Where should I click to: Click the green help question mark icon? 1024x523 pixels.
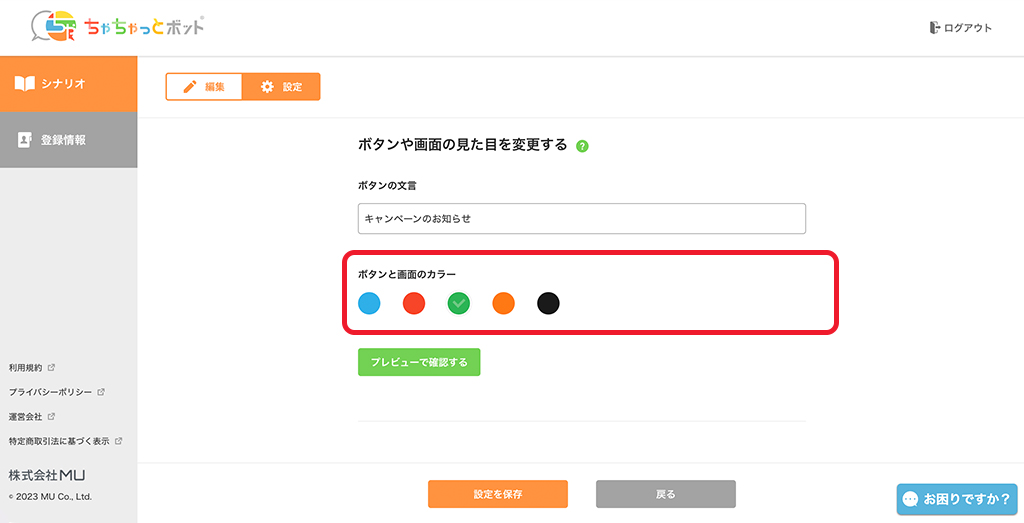pyautogui.click(x=583, y=146)
